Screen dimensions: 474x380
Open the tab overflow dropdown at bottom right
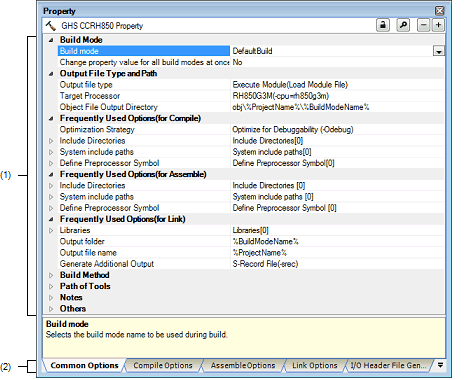point(440,365)
